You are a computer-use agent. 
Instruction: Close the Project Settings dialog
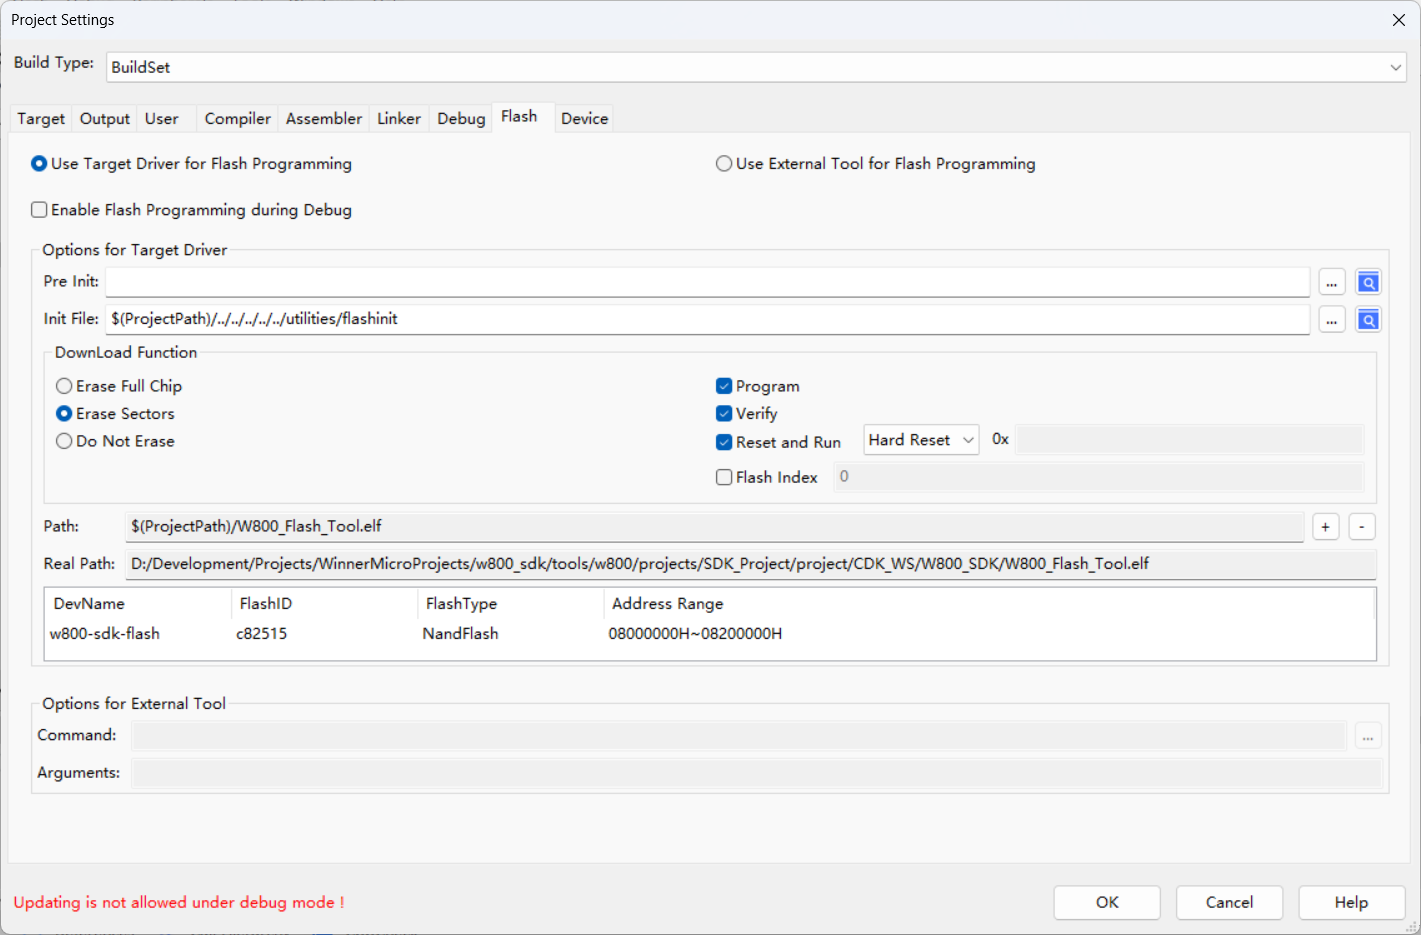pos(1398,20)
